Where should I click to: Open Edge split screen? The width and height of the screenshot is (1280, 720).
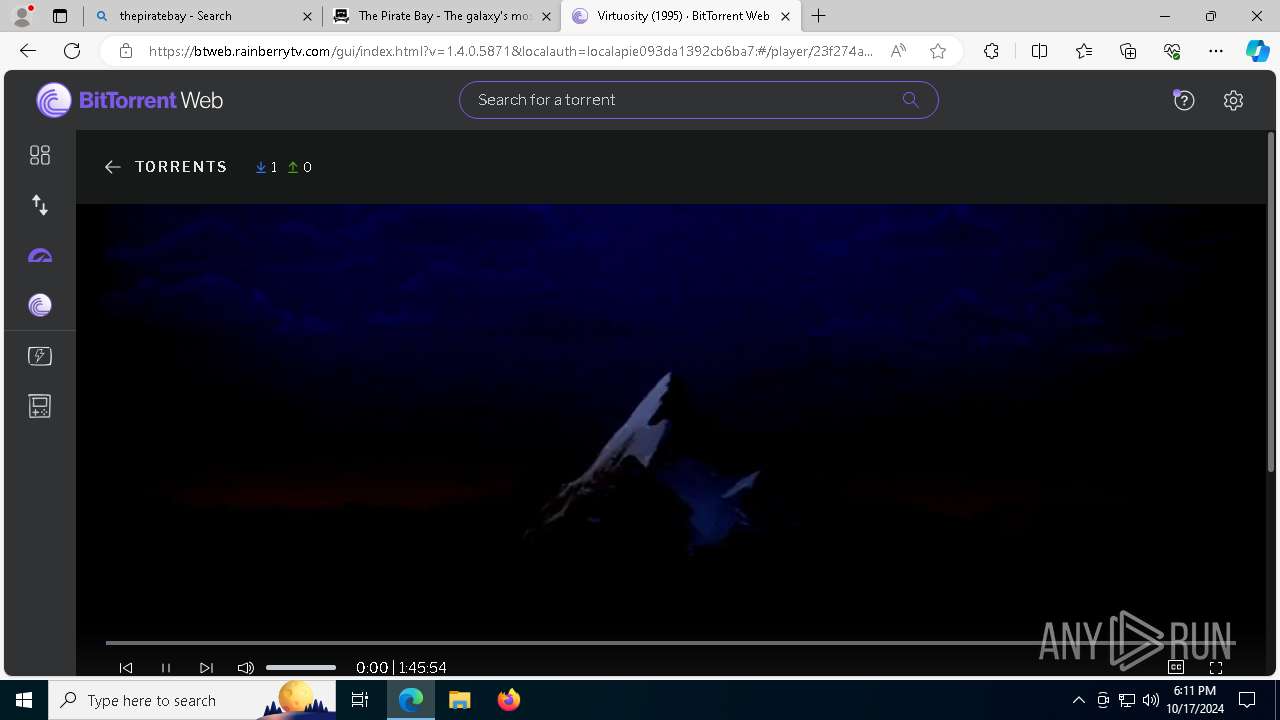click(x=1039, y=51)
